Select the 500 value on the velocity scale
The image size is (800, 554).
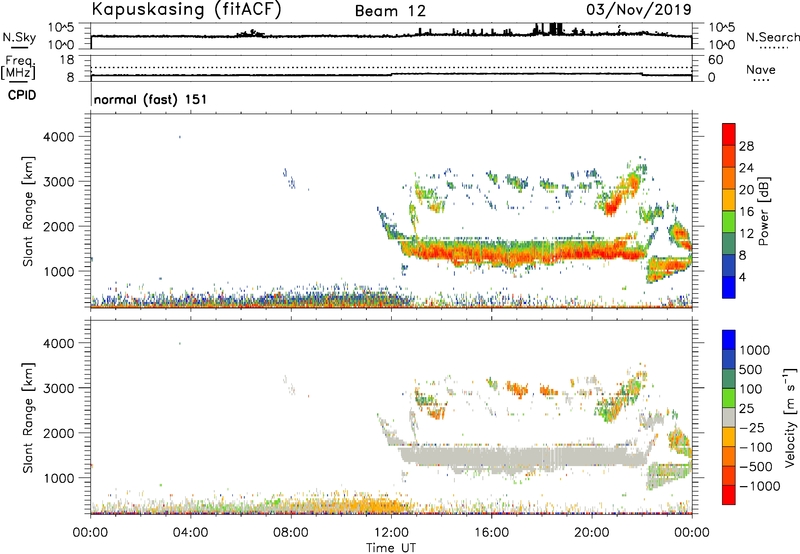coord(752,370)
